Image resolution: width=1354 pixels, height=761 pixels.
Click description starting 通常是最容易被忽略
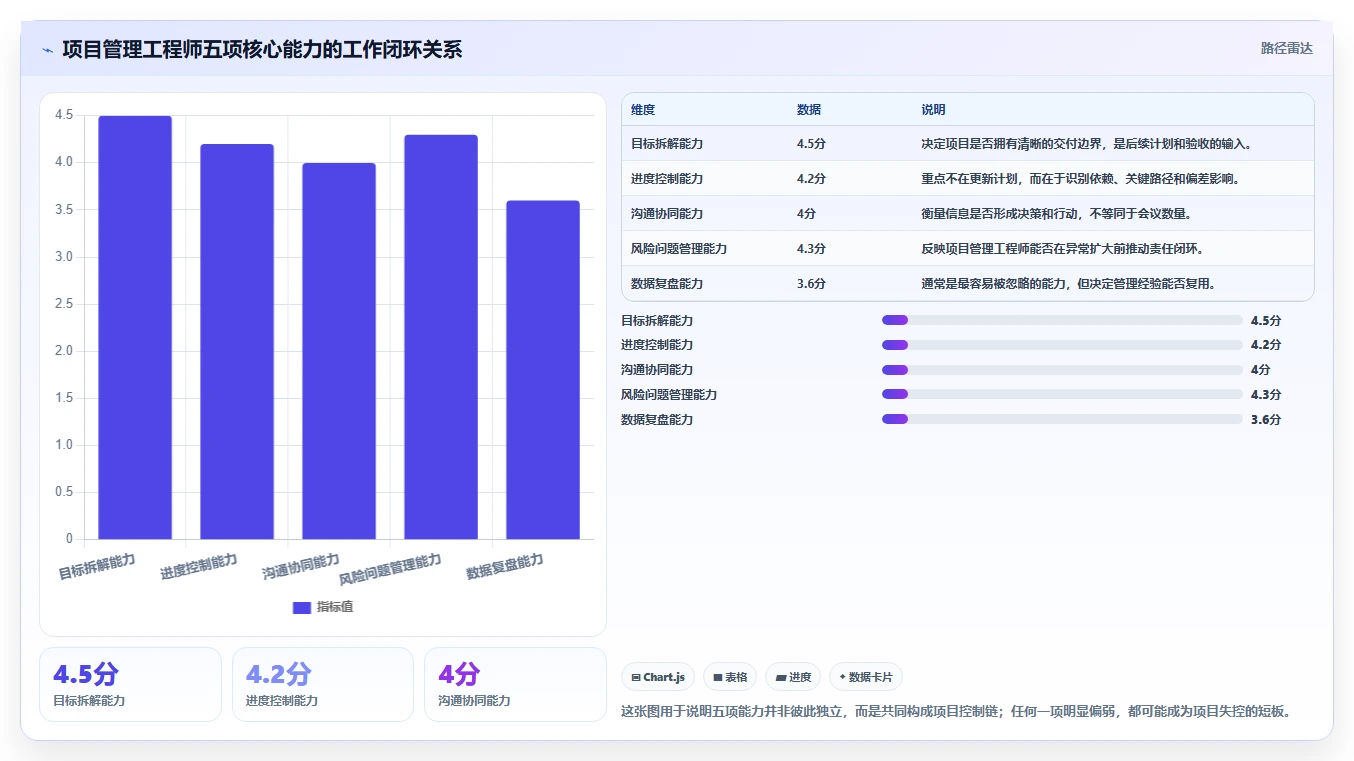click(1069, 284)
